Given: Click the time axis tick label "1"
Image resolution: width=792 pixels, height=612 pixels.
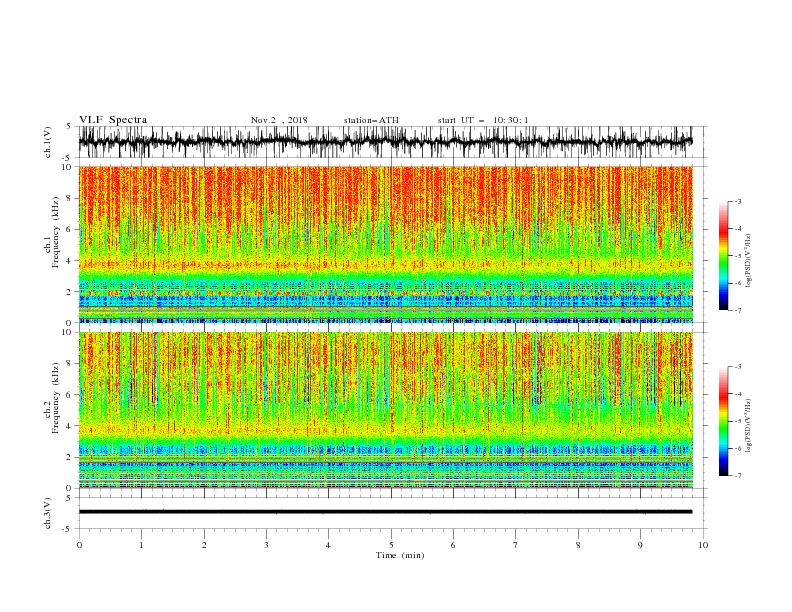Looking at the screenshot, I should pyautogui.click(x=141, y=545).
